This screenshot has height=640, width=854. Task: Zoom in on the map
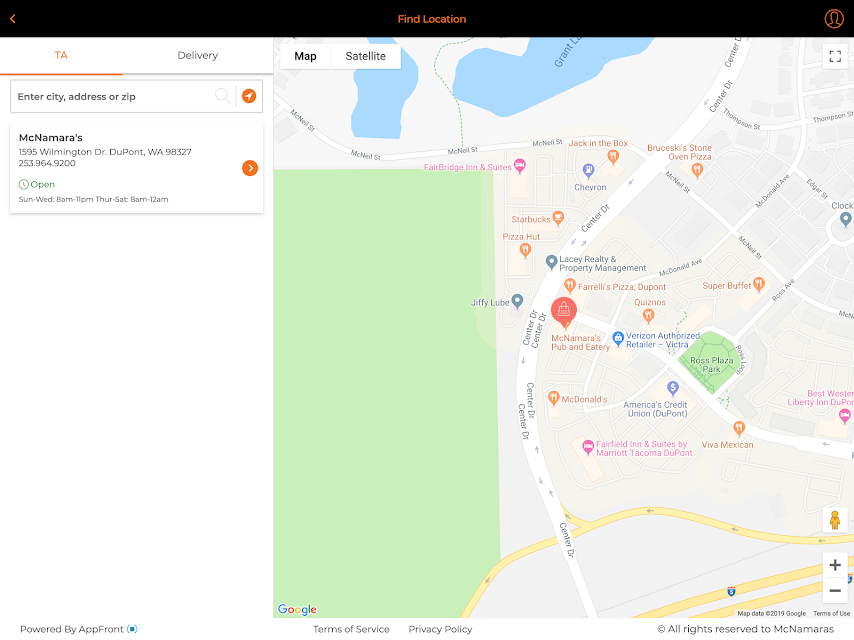tap(834, 565)
